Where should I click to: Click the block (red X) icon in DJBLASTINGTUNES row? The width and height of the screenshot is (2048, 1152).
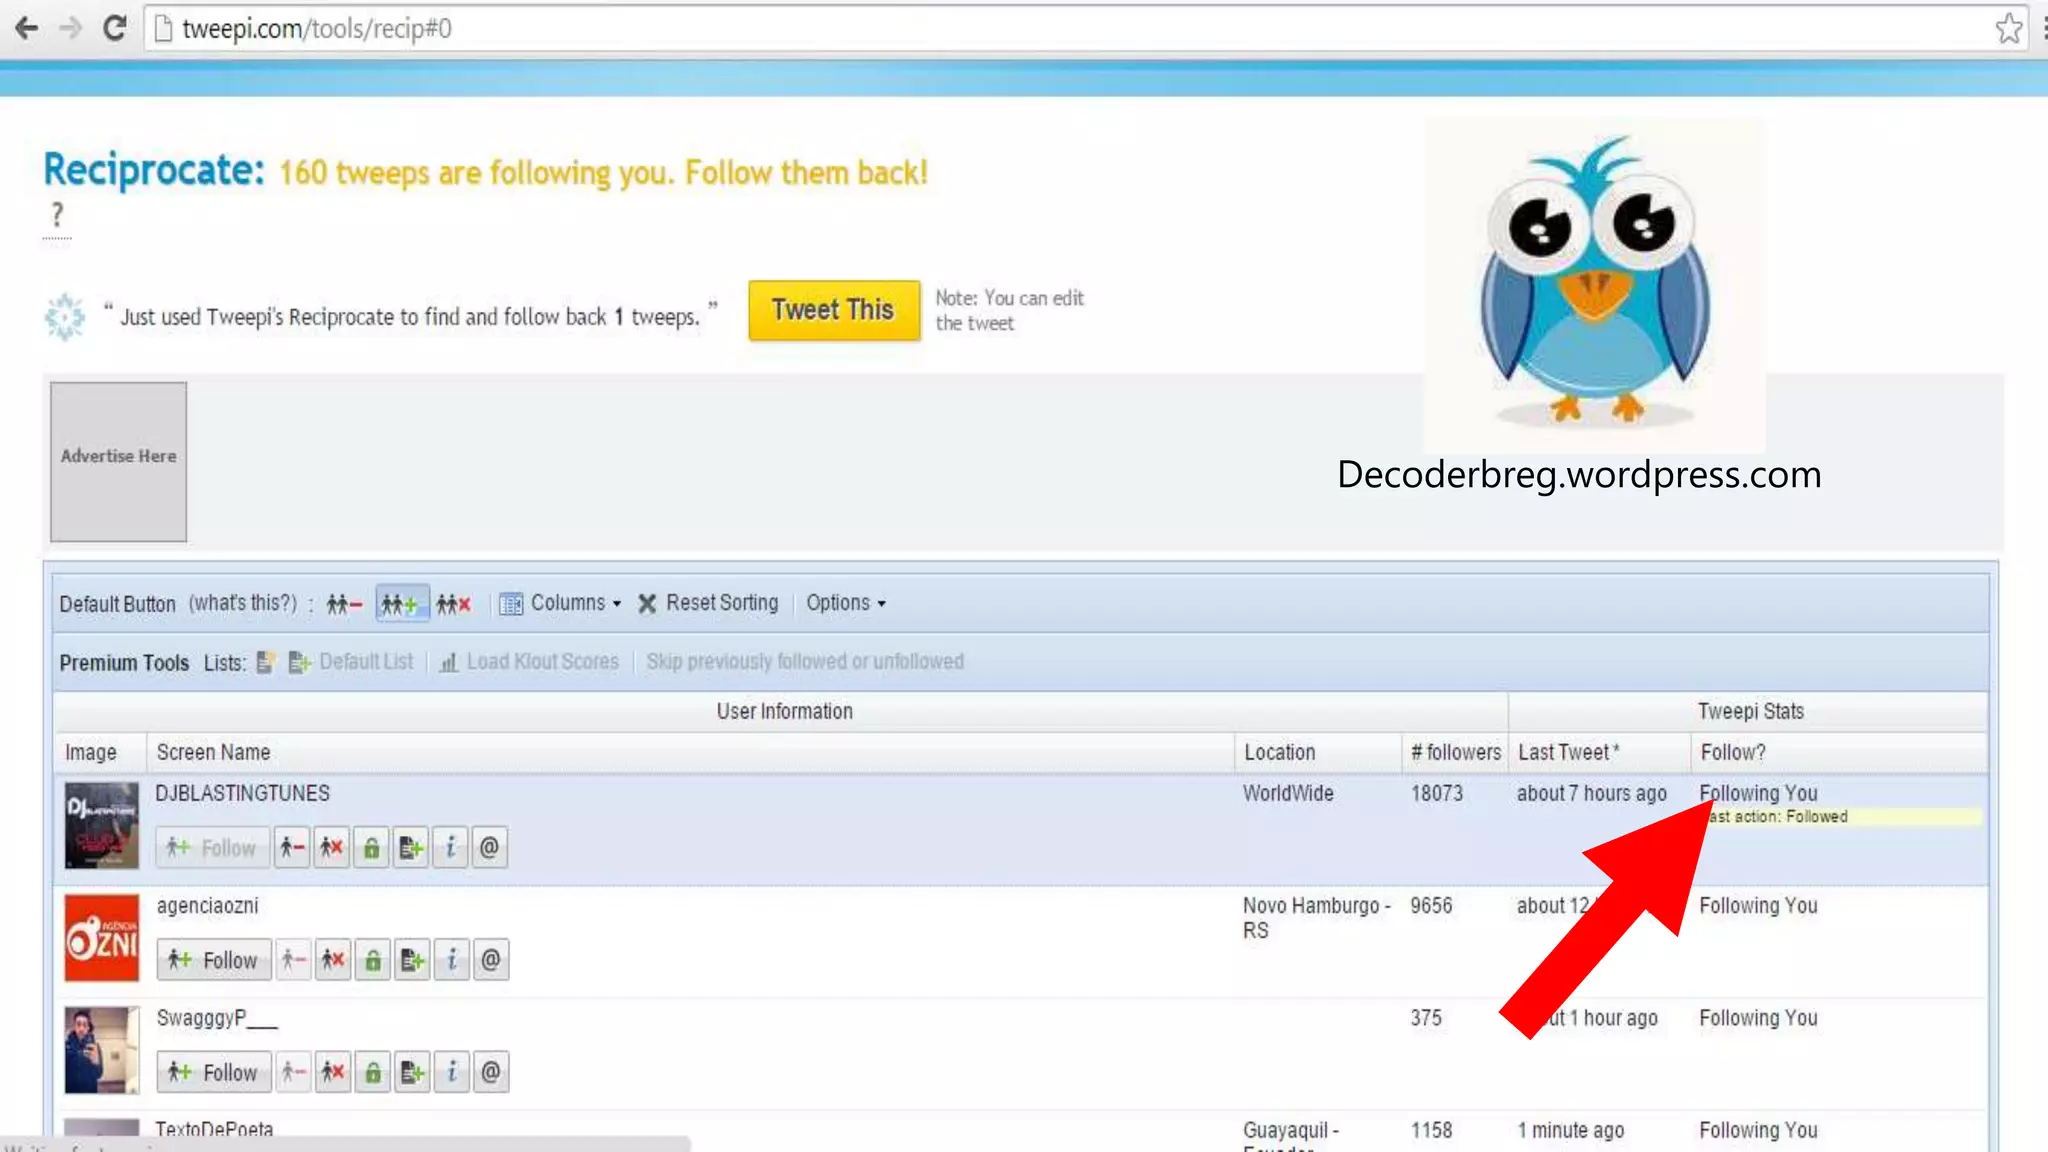(x=332, y=848)
